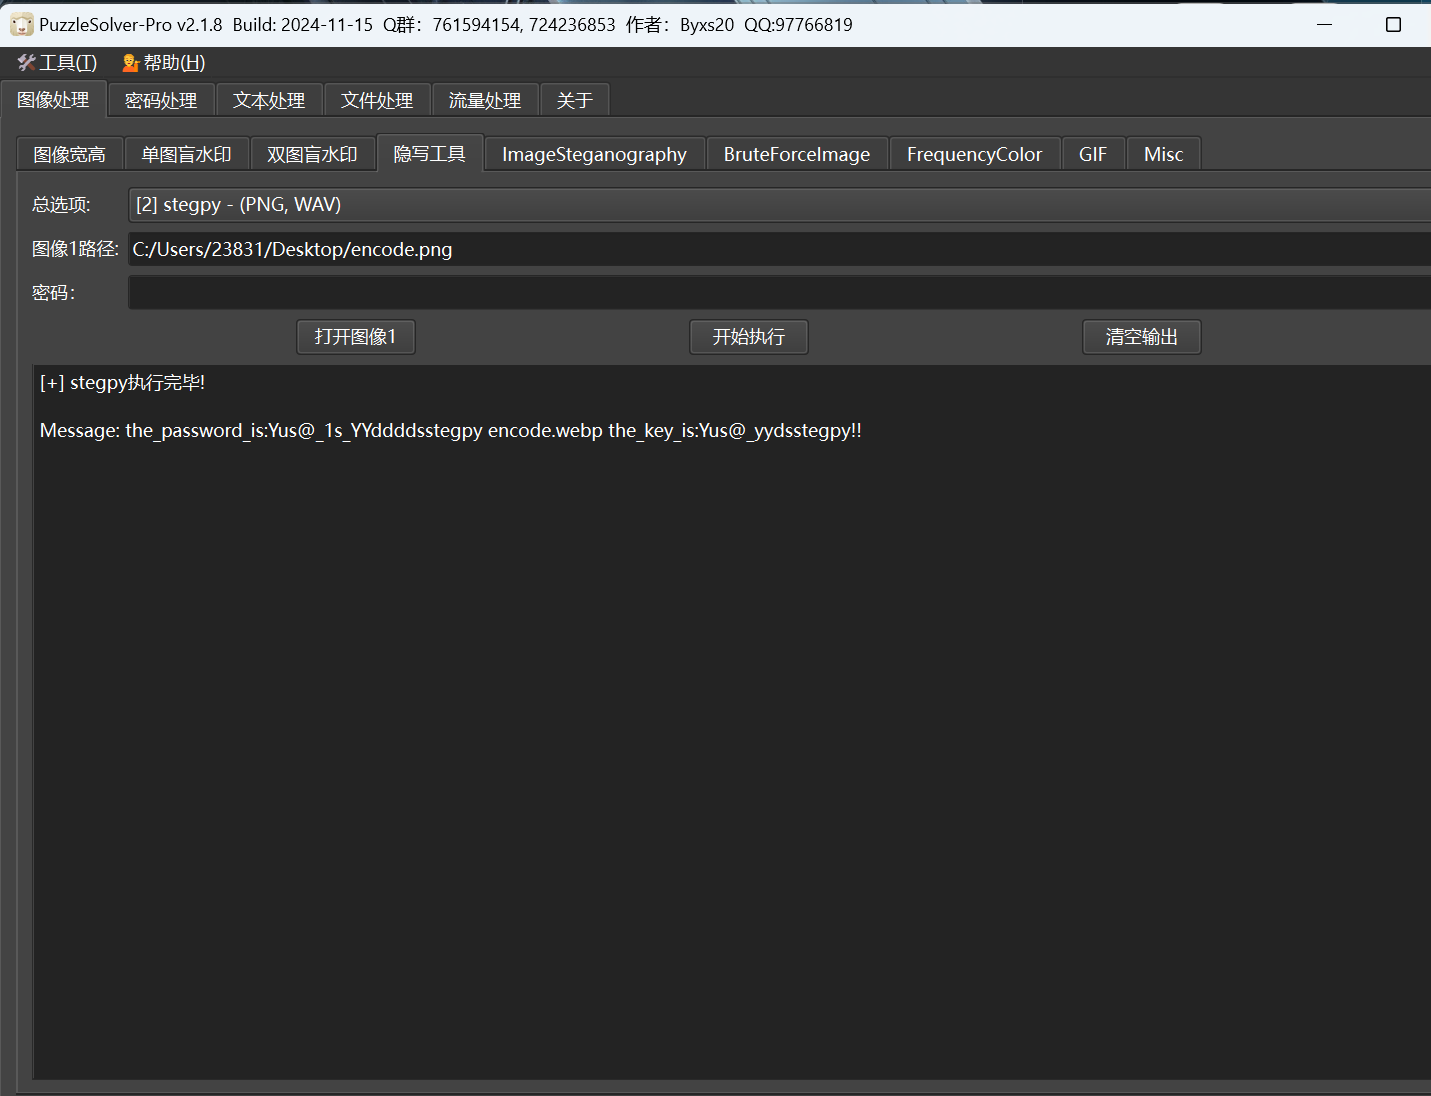
Task: Focus the 密码 password input field
Action: (779, 293)
